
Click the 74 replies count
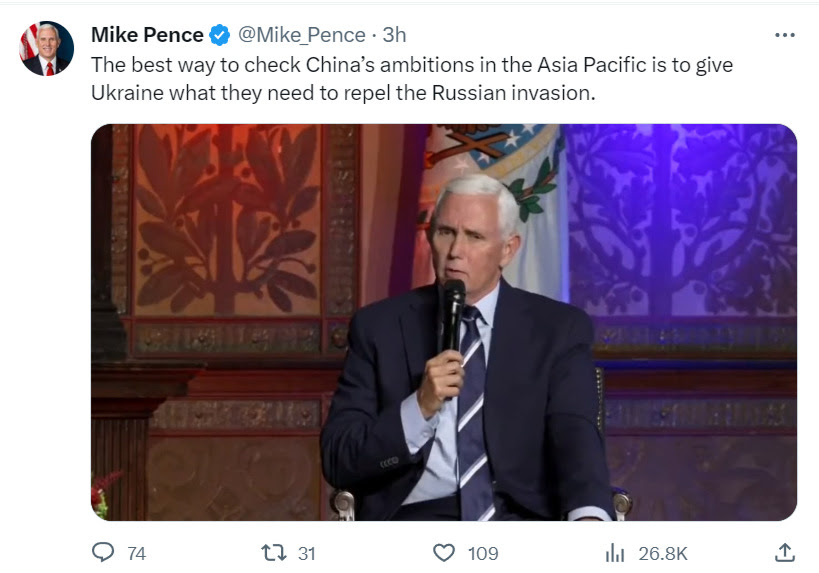[137, 553]
